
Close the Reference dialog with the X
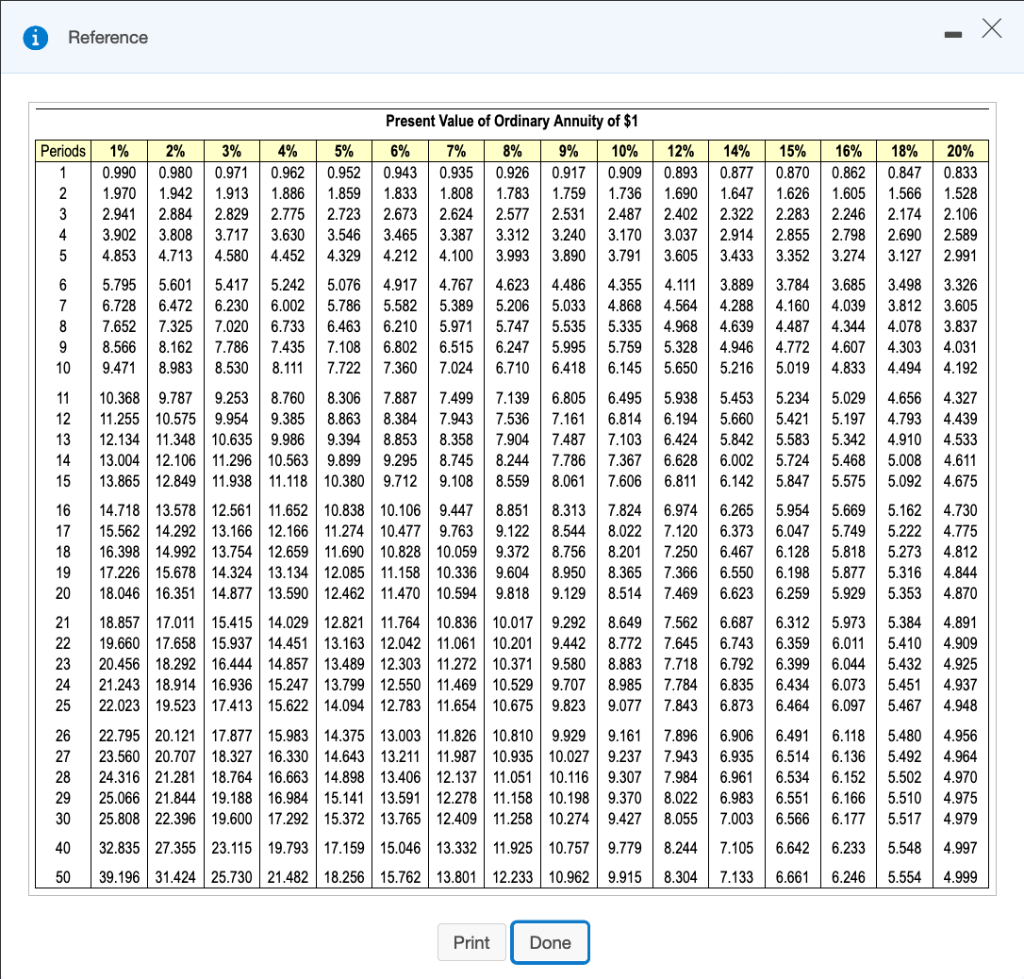[991, 30]
